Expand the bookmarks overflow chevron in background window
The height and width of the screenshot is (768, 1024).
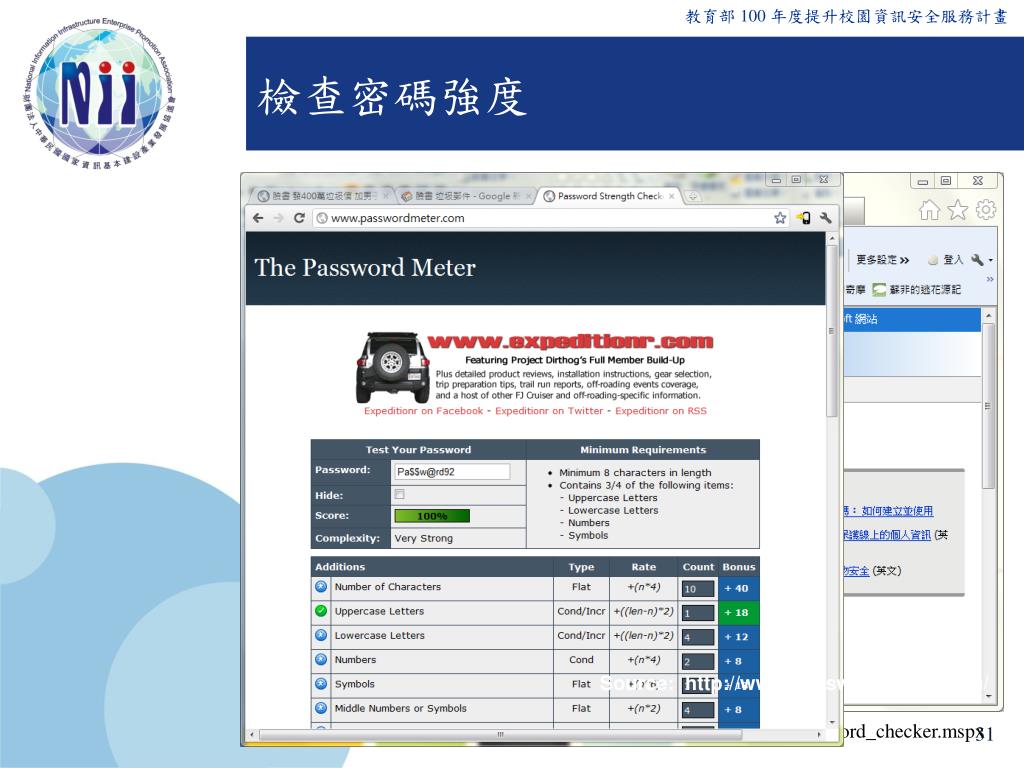click(989, 279)
